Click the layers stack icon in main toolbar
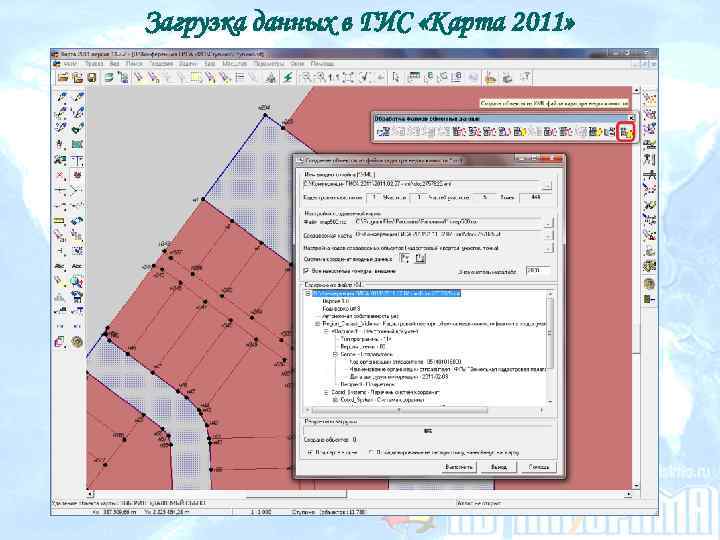720x540 pixels. point(108,78)
